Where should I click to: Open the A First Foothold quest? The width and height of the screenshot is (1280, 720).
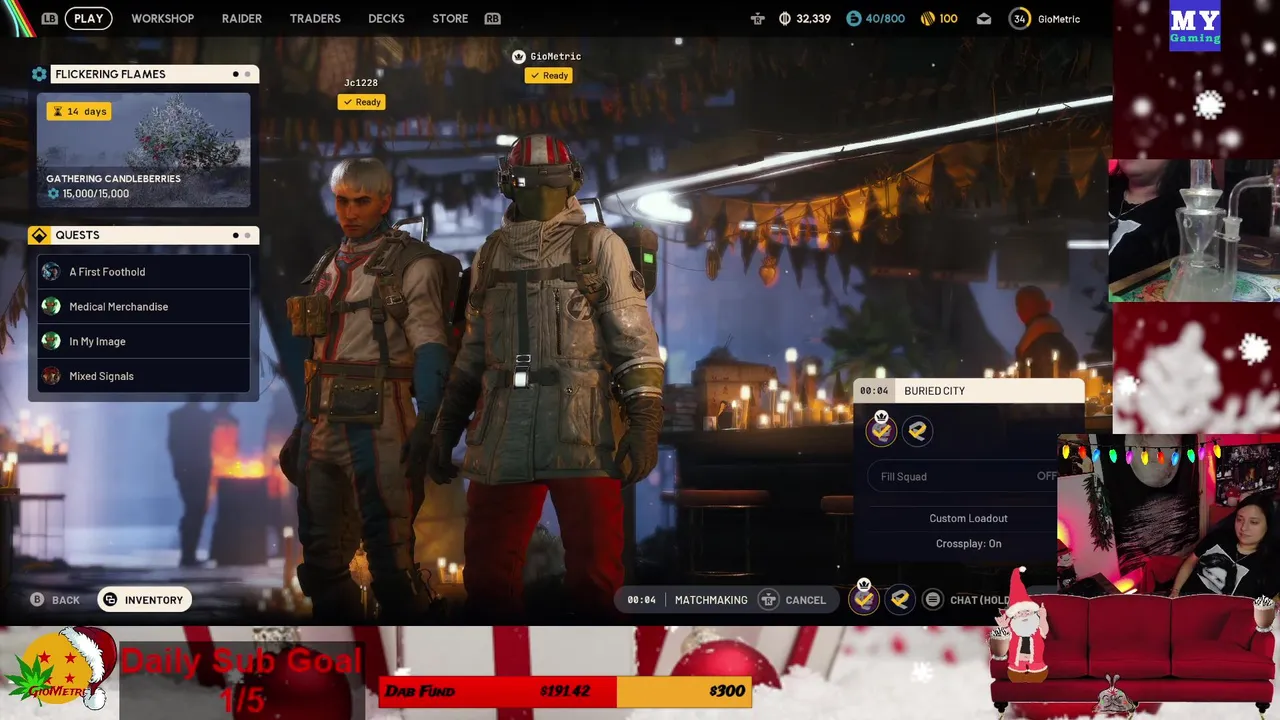point(144,272)
